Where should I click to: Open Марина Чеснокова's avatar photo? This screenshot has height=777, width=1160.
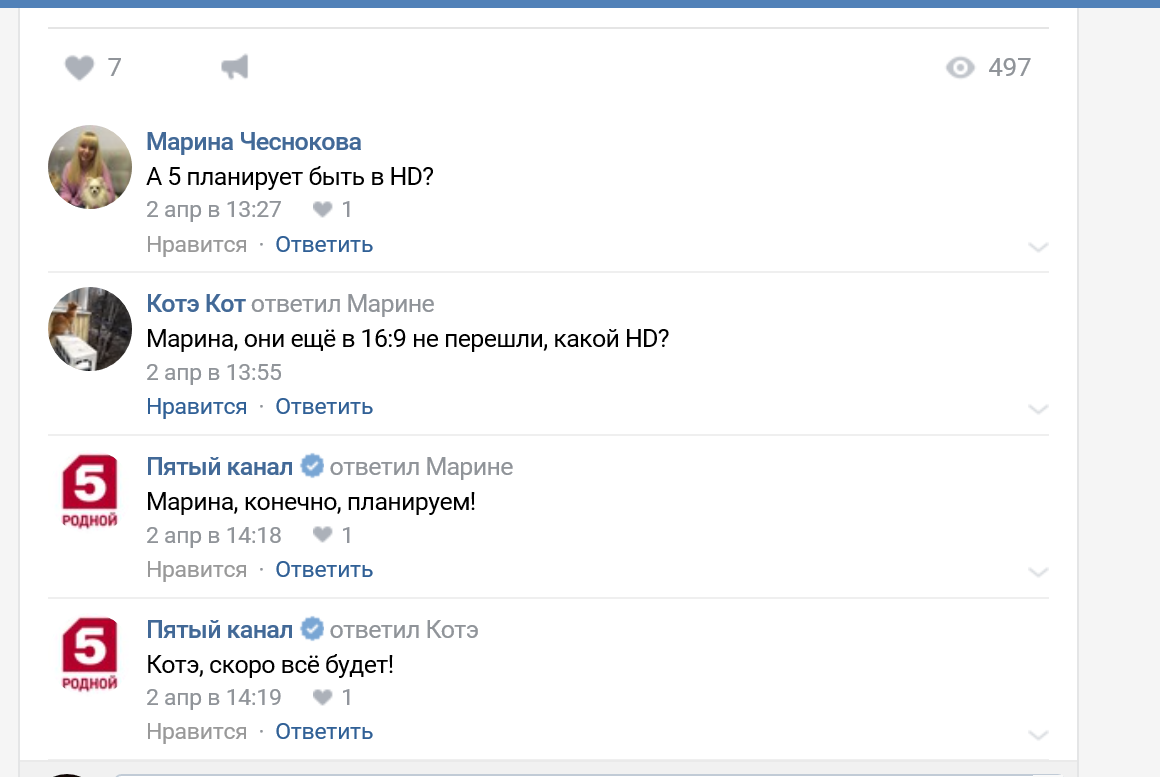tap(90, 167)
